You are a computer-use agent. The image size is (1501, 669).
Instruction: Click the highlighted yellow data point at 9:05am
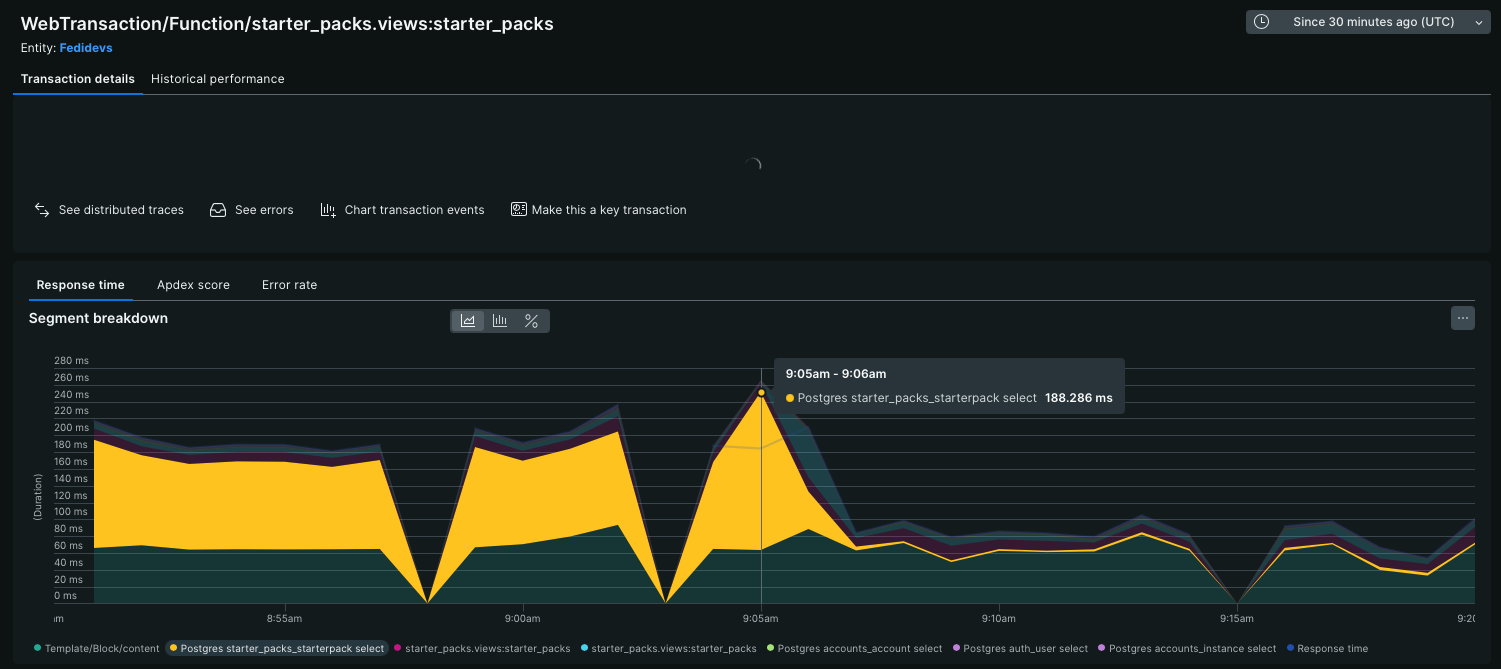click(x=761, y=392)
